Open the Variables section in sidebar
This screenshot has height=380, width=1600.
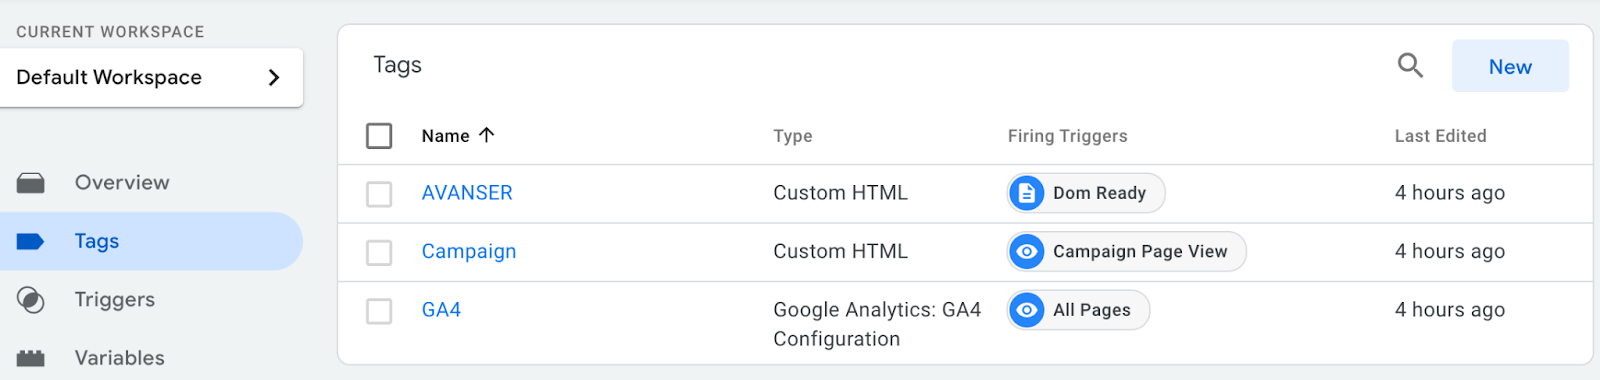pyautogui.click(x=120, y=358)
